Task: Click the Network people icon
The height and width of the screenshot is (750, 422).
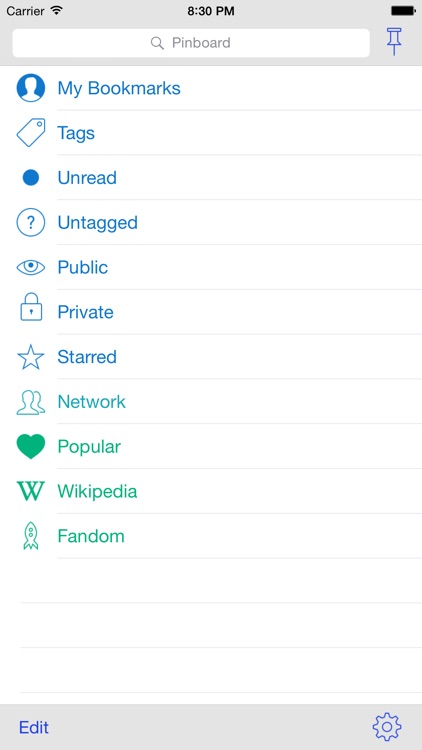Action: [x=31, y=402]
